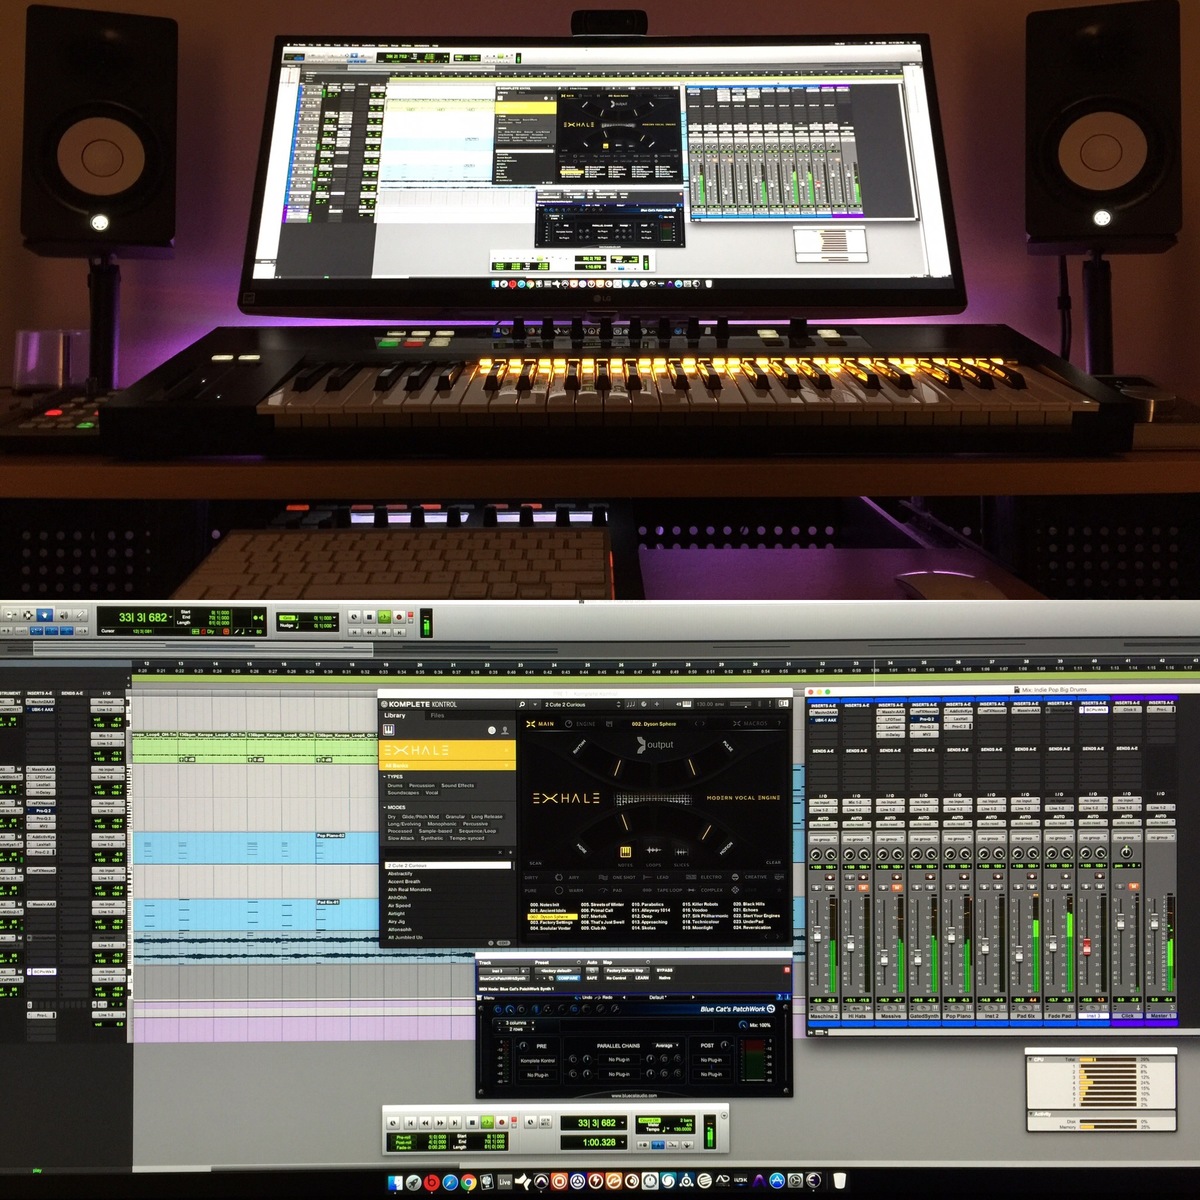This screenshot has width=1200, height=1200.
Task: Click Maschine 2 volume fader
Action: tap(817, 934)
